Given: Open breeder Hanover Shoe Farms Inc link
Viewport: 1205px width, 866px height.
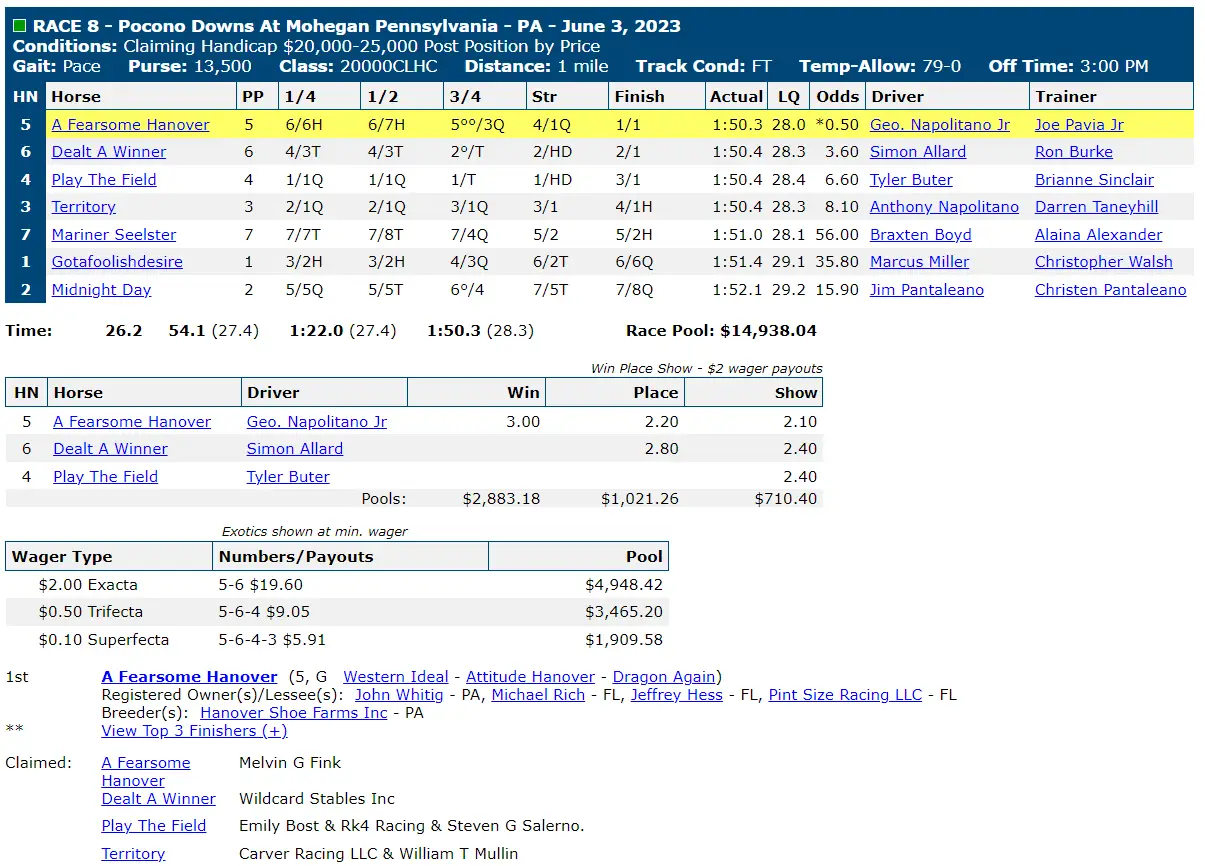Looking at the screenshot, I should coord(294,713).
